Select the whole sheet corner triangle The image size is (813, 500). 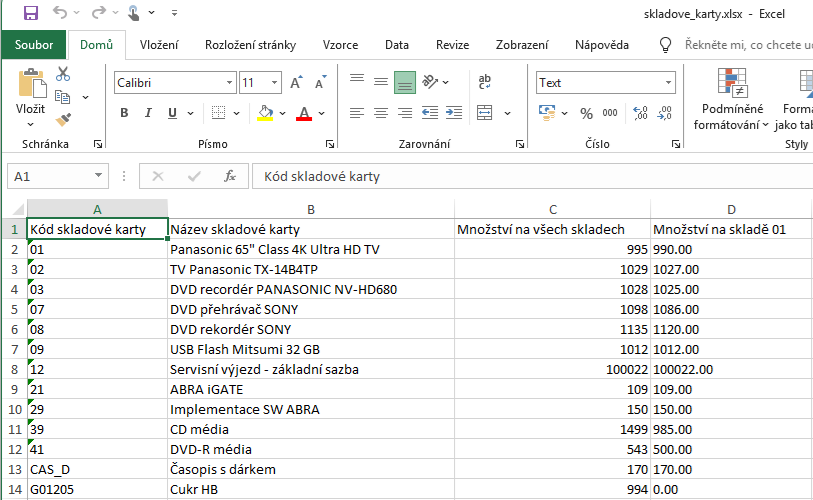(x=18, y=209)
